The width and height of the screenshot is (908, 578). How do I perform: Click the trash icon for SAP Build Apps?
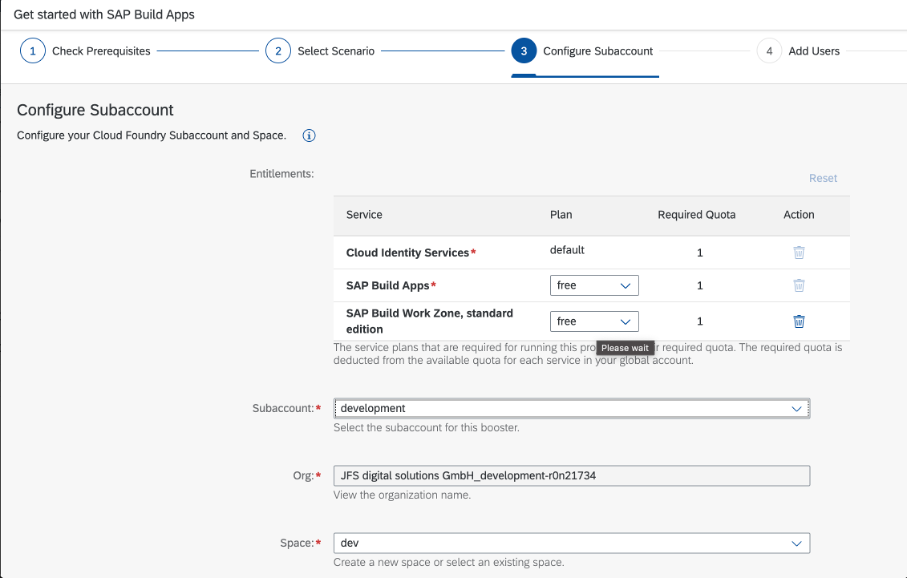tap(799, 286)
